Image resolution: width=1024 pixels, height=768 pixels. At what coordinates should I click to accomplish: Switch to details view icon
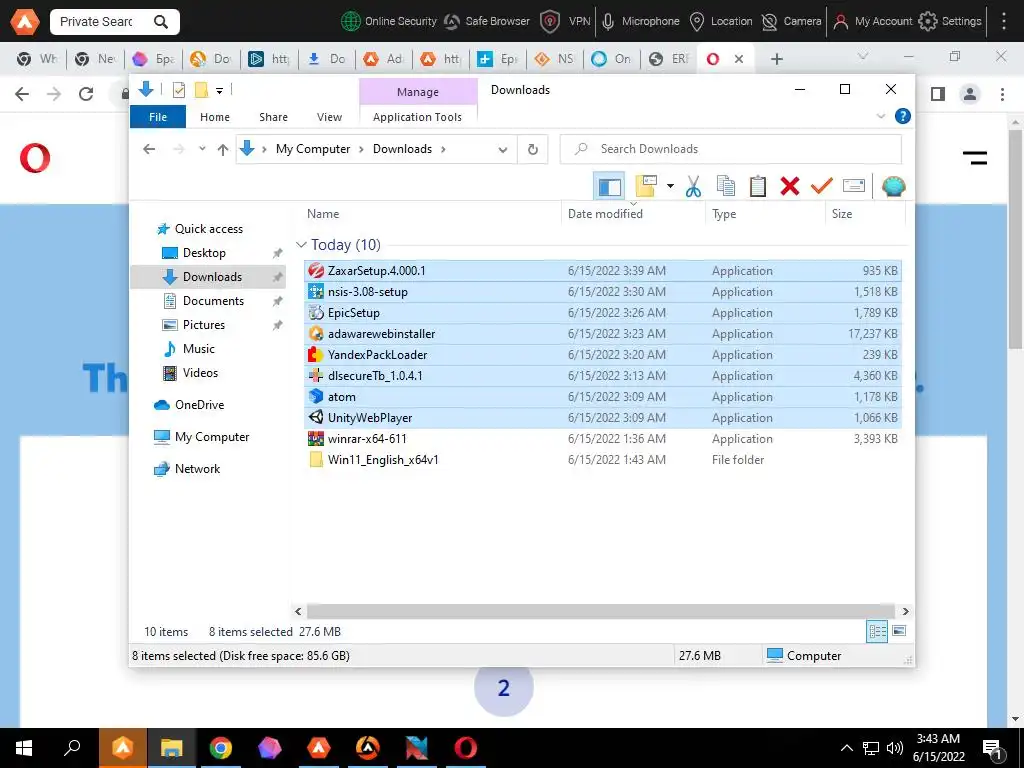[876, 632]
